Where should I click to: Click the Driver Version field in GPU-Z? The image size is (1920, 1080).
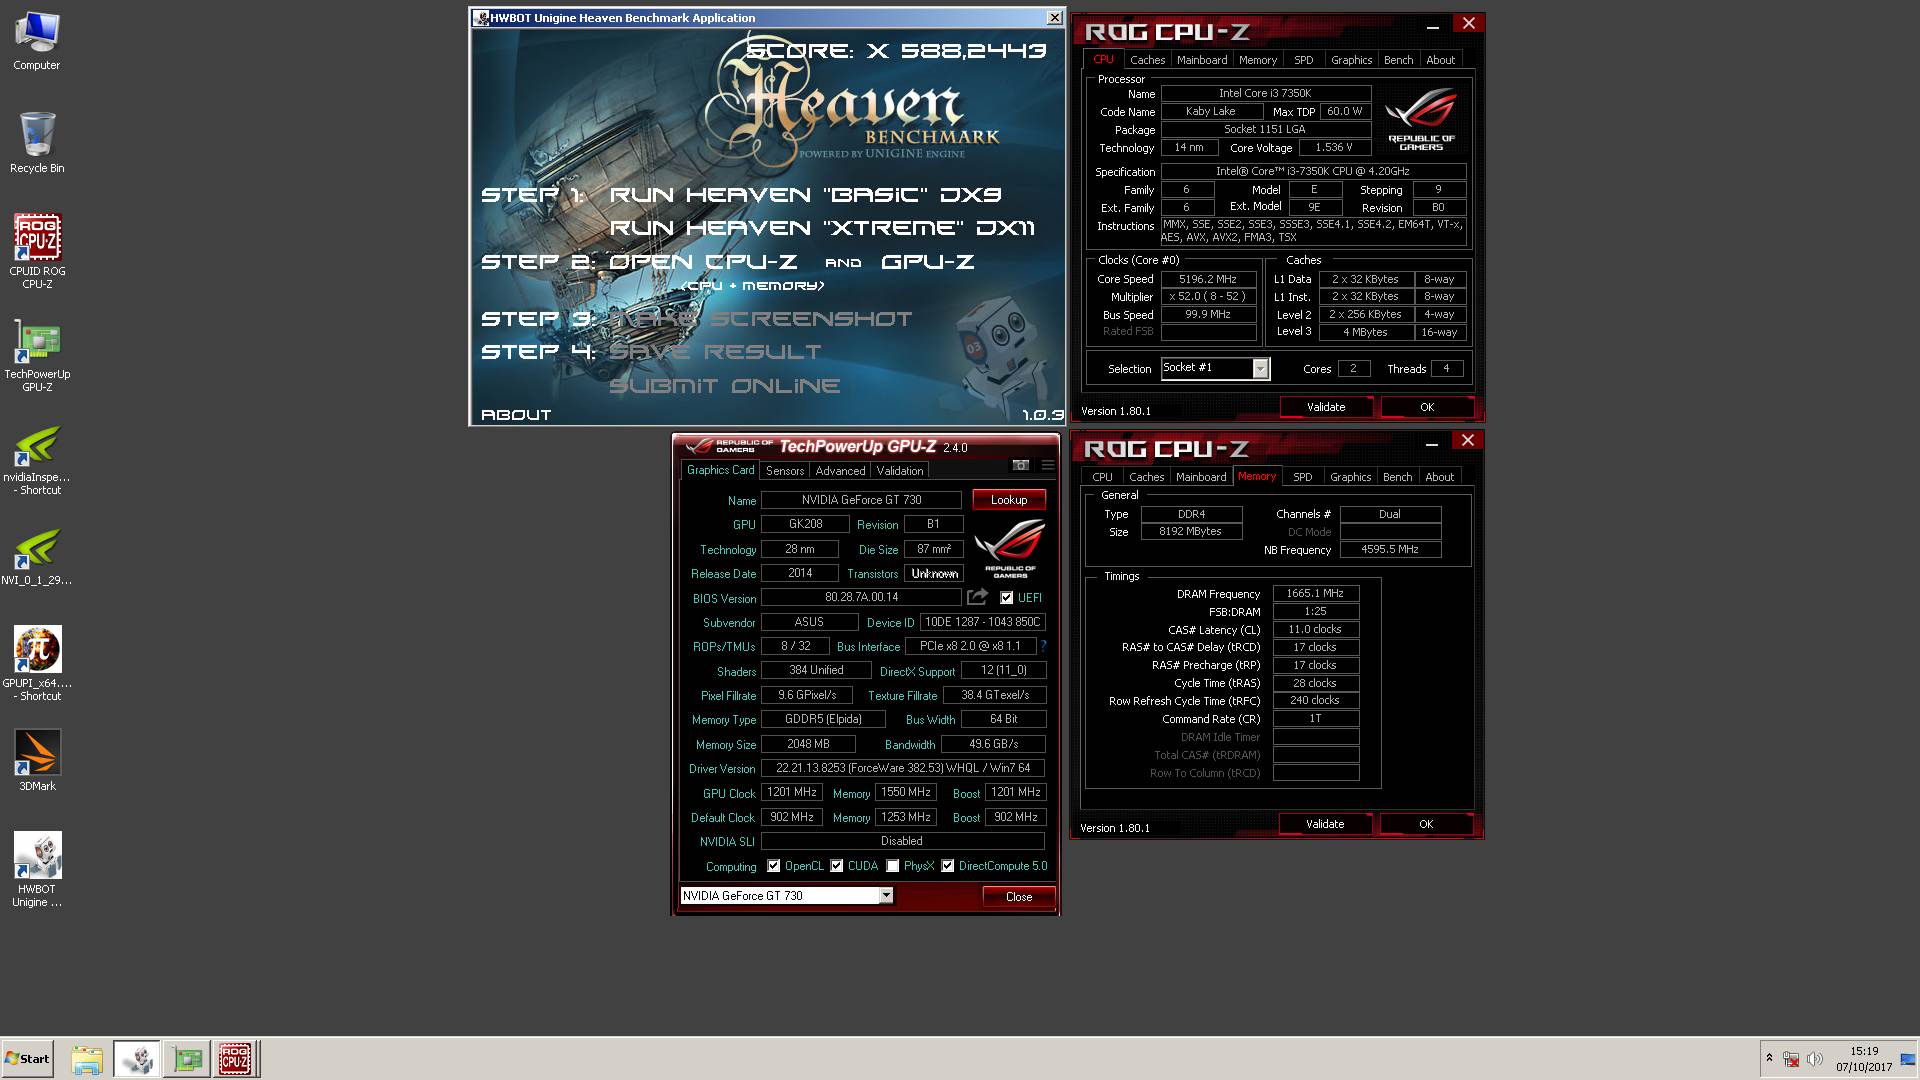pyautogui.click(x=903, y=768)
